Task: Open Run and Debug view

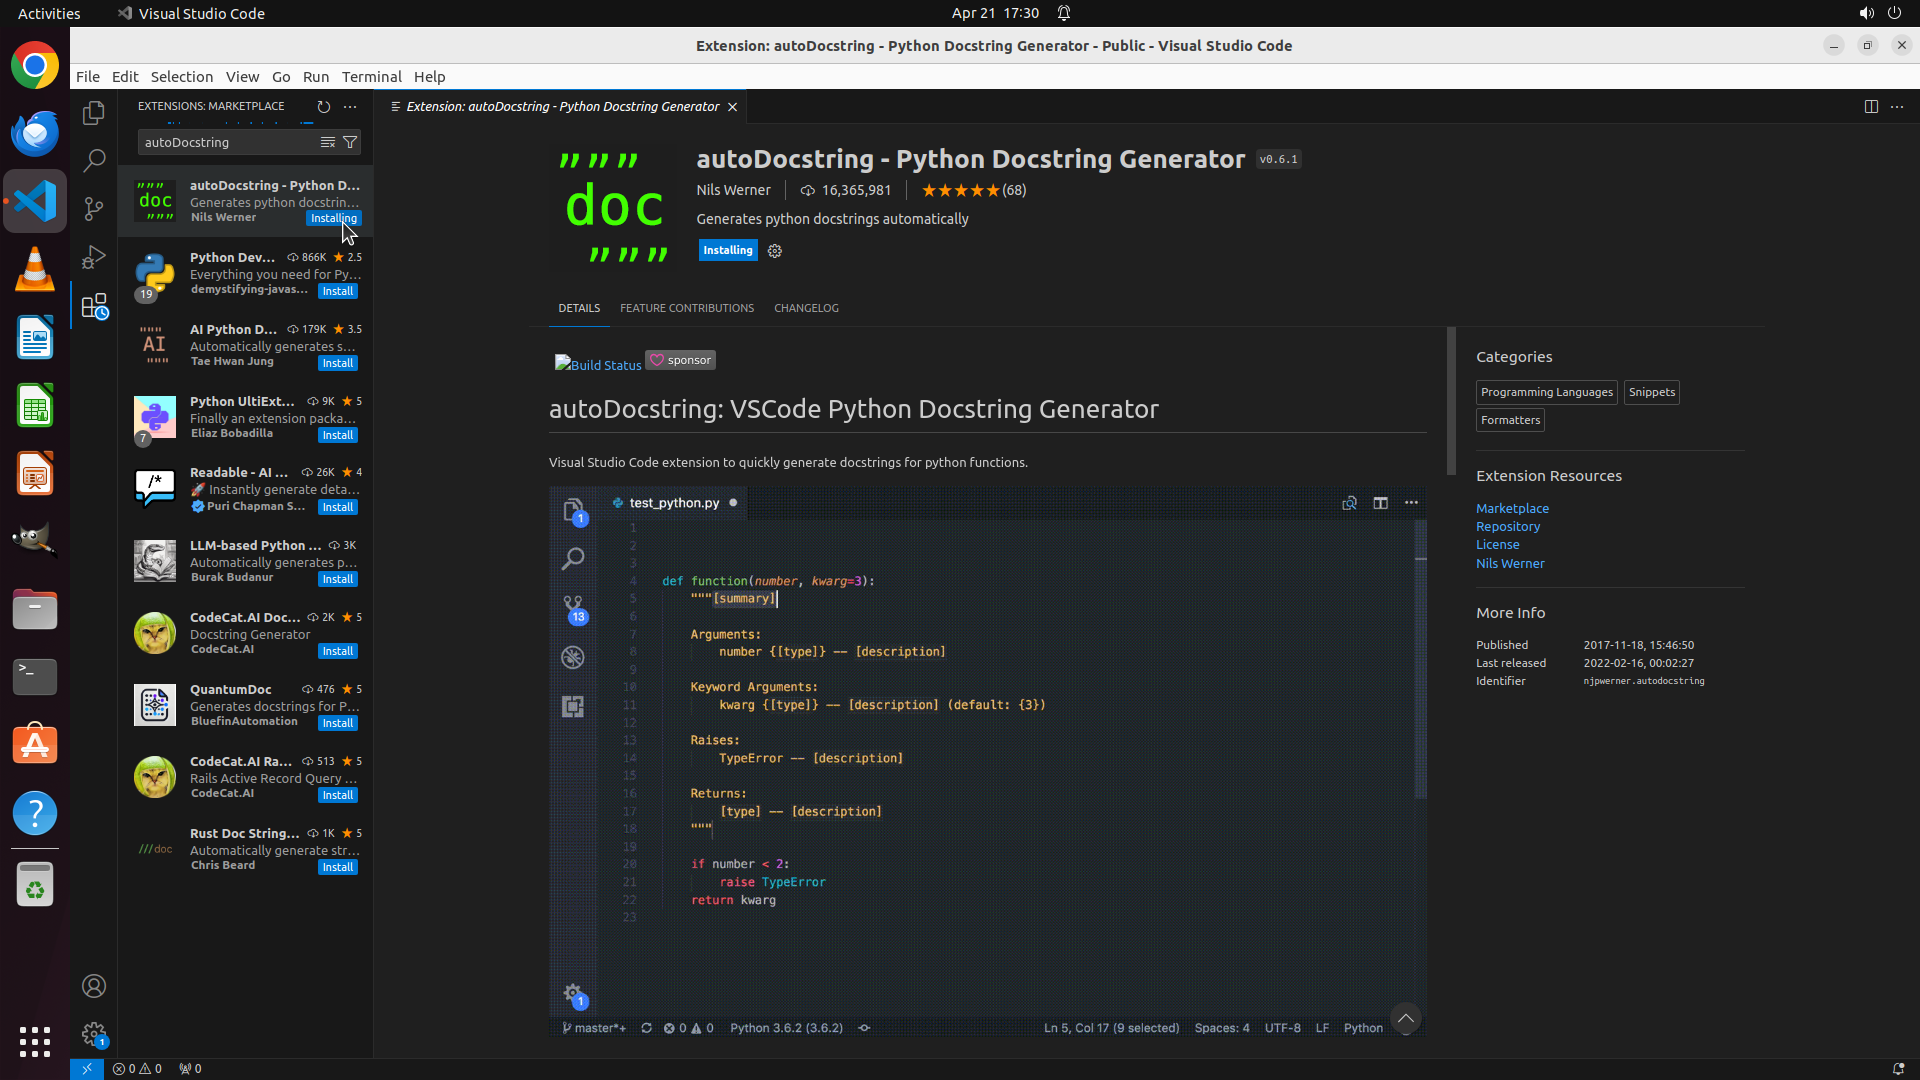Action: [94, 257]
